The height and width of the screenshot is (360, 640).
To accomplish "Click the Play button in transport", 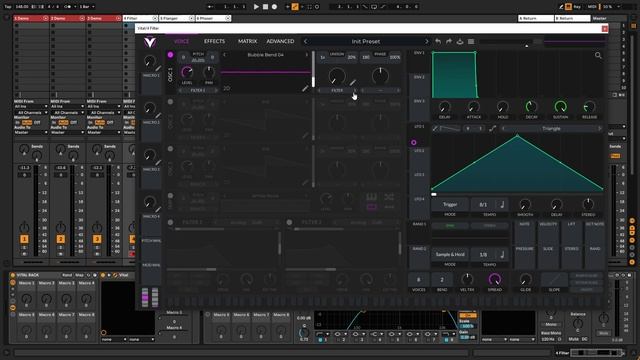I will tap(256, 7).
